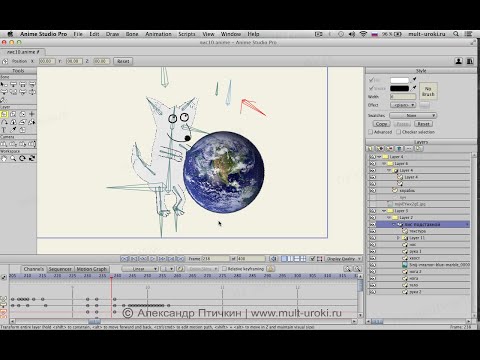This screenshot has height=360, width=480.
Task: Open the Animation menu
Action: click(158, 34)
